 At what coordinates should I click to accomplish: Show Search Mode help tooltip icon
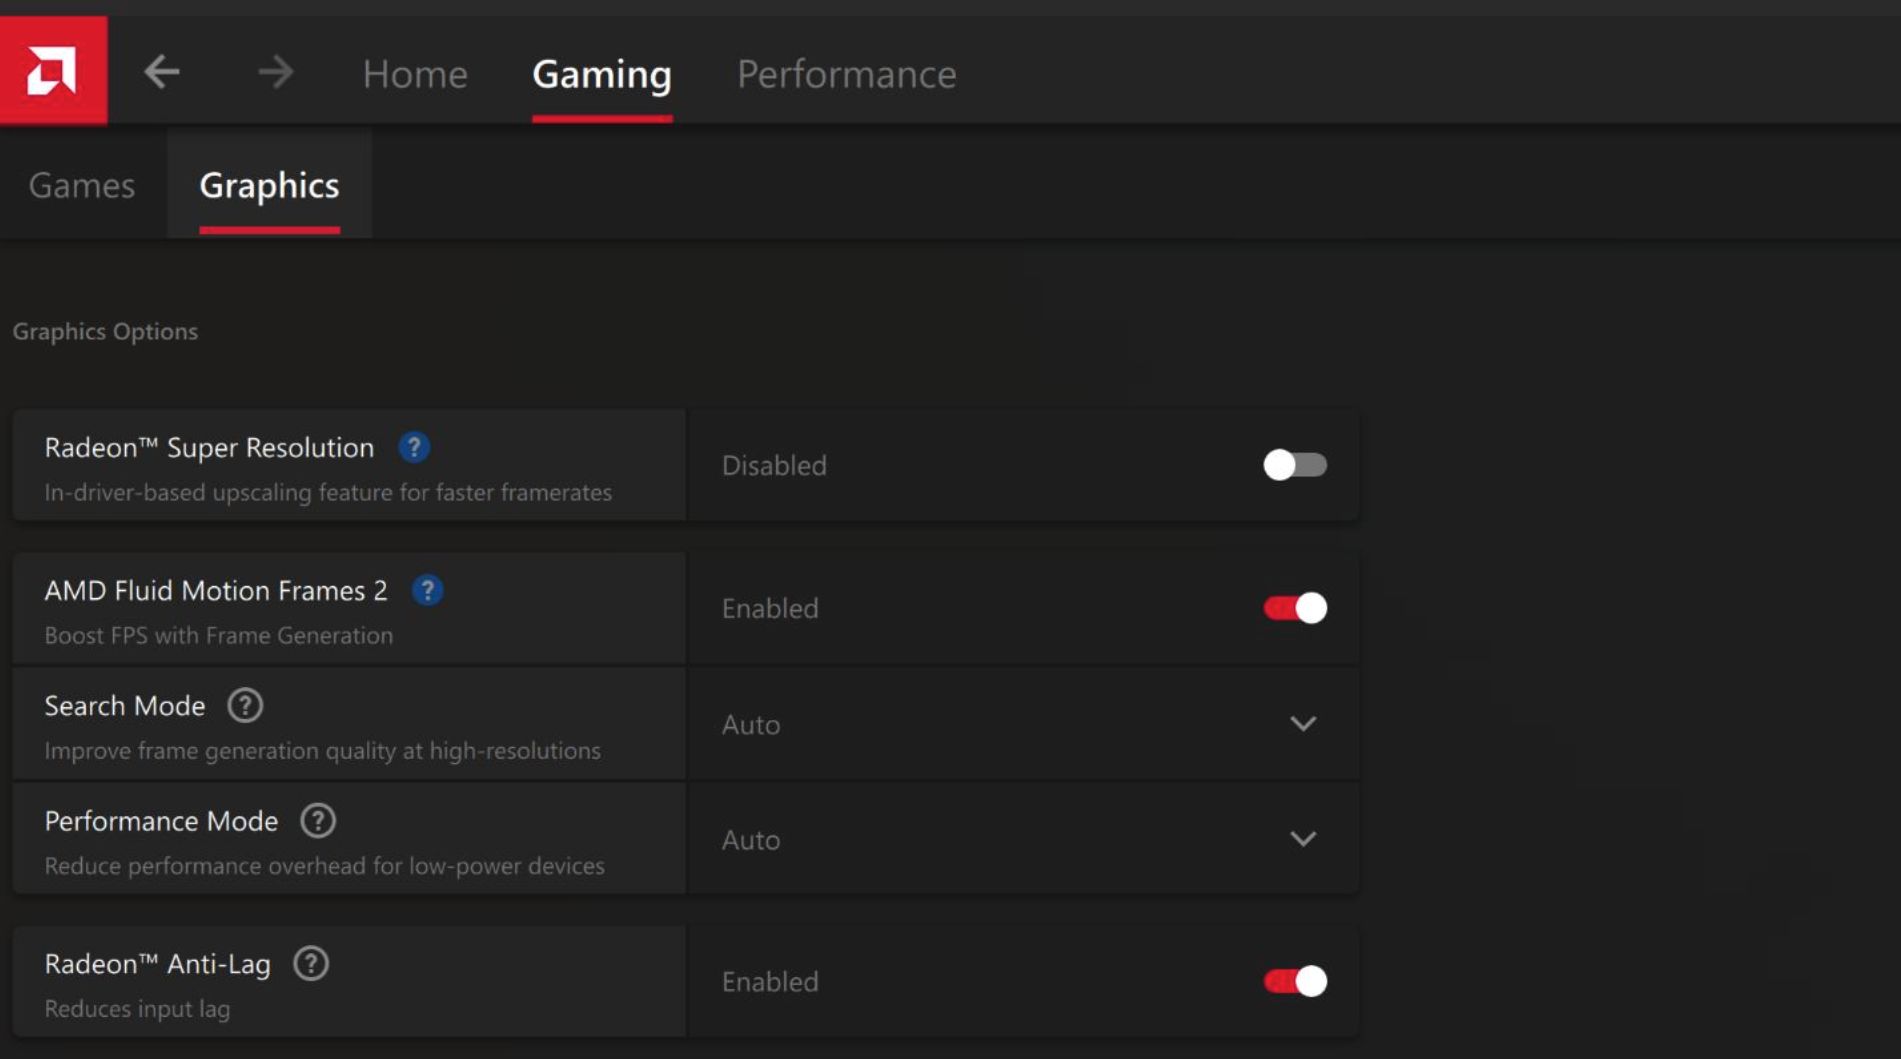pos(245,706)
